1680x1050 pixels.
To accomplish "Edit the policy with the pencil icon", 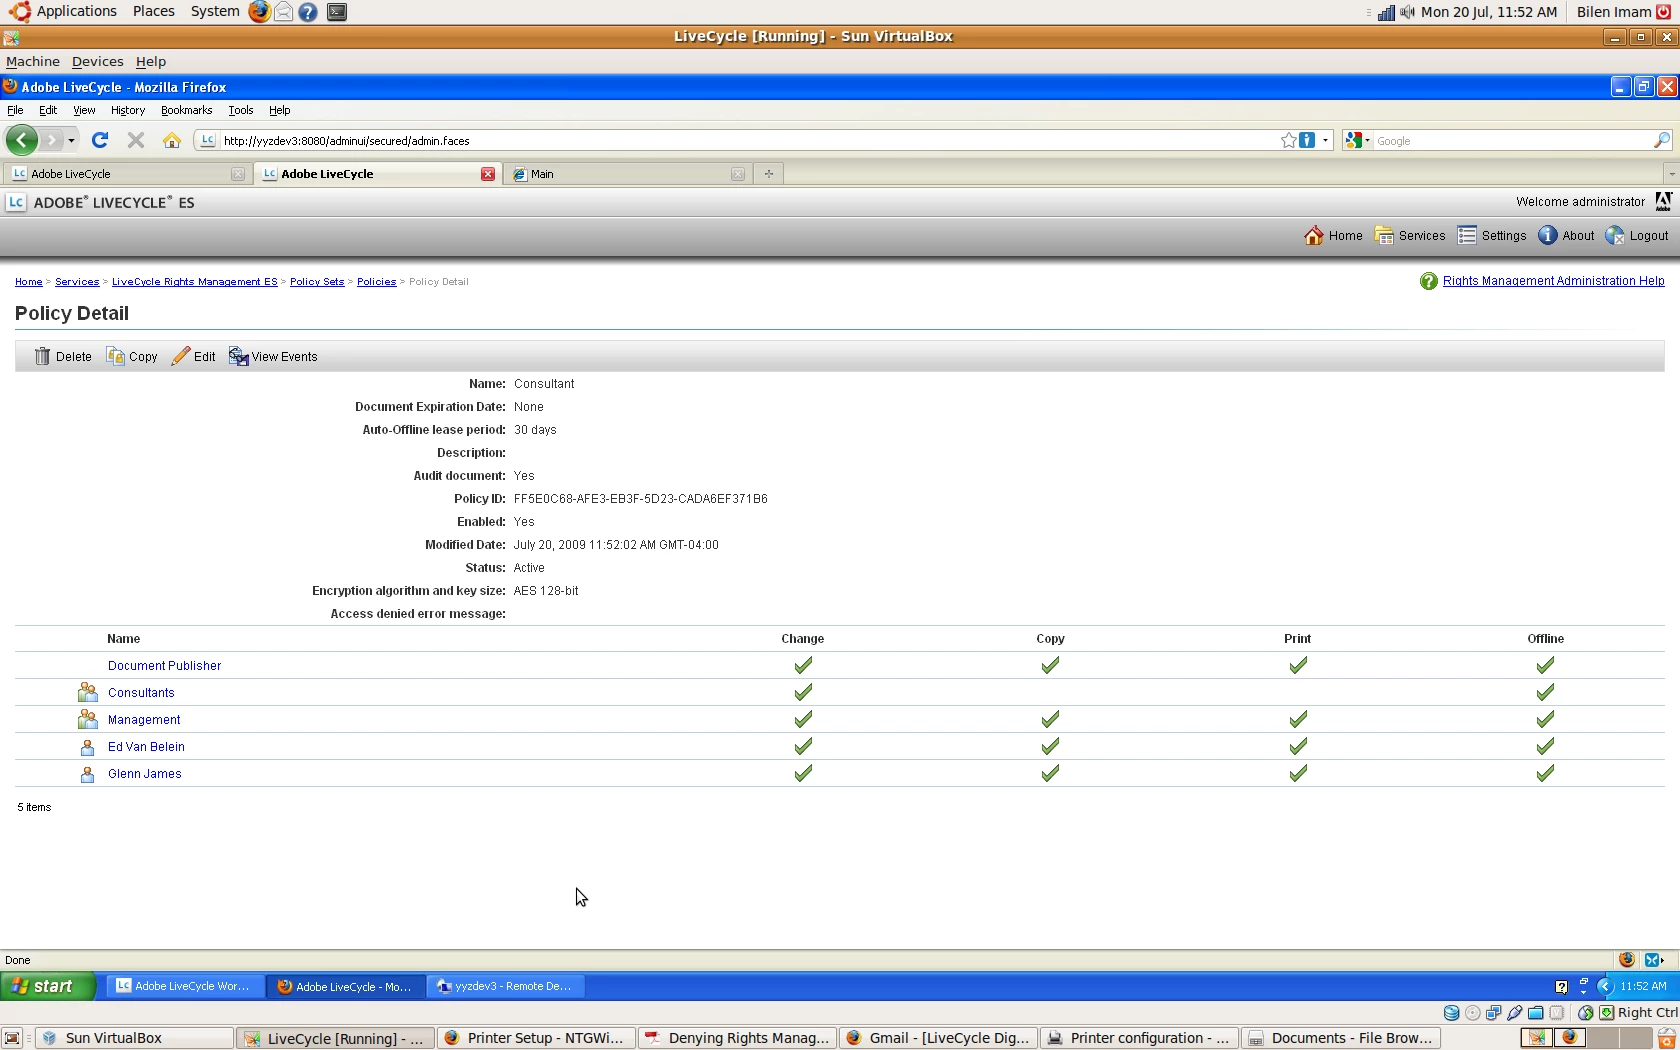I will (x=193, y=357).
